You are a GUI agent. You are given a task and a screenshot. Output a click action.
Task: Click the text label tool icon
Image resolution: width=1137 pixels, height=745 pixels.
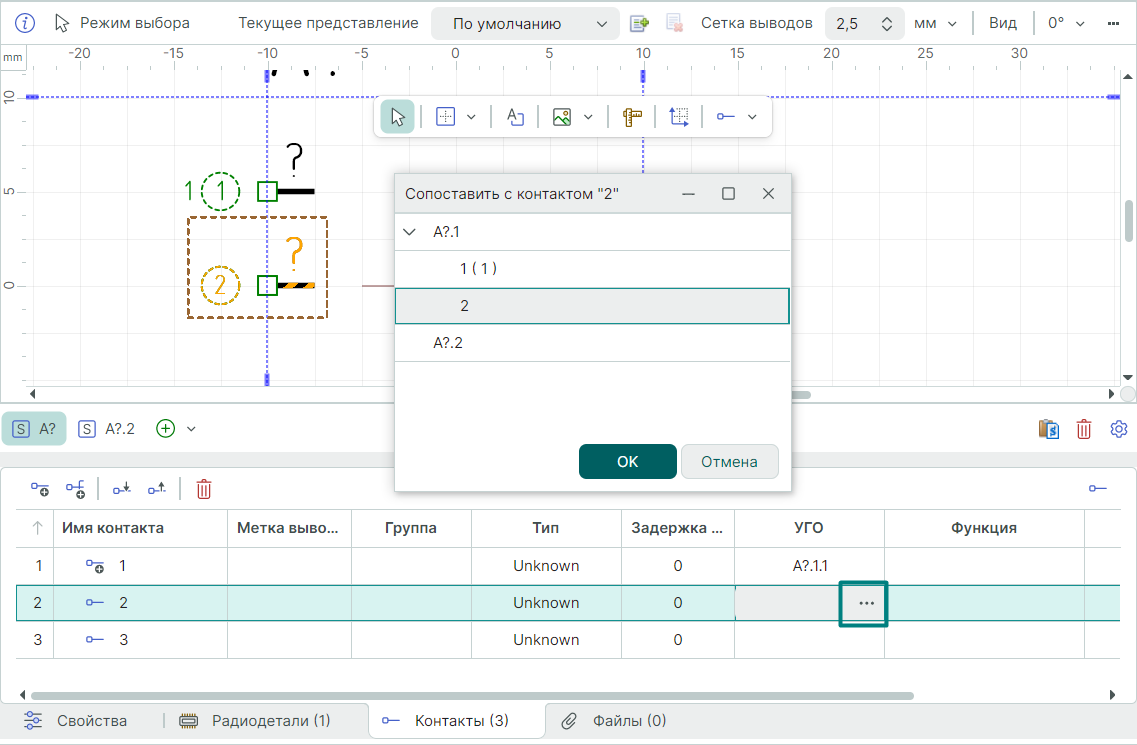pyautogui.click(x=515, y=117)
